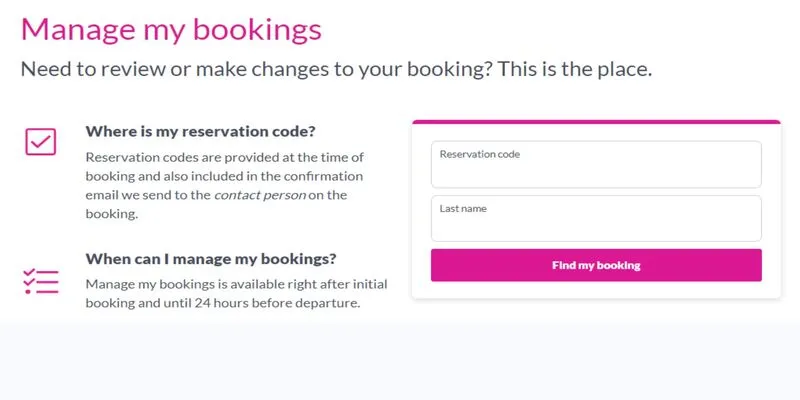
Task: Click the 'Reservation codes are provided' paragraph line
Action: click(x=224, y=157)
